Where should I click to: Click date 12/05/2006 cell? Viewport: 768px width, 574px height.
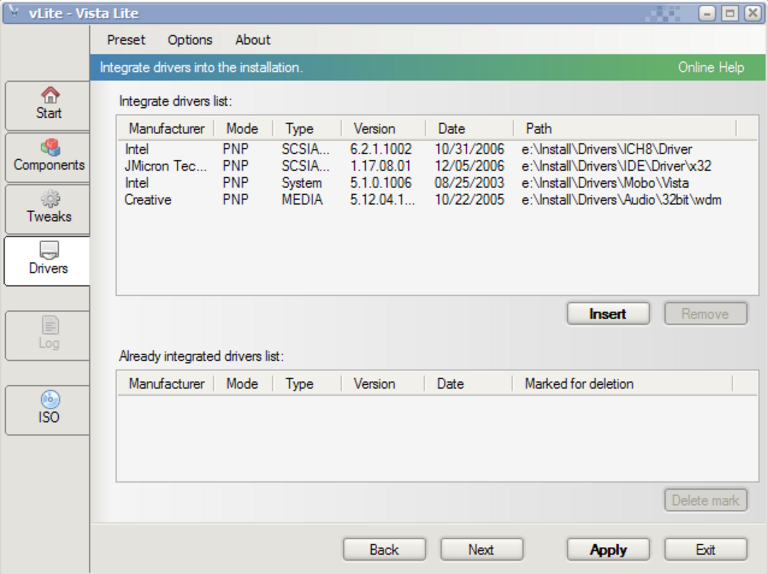point(469,166)
